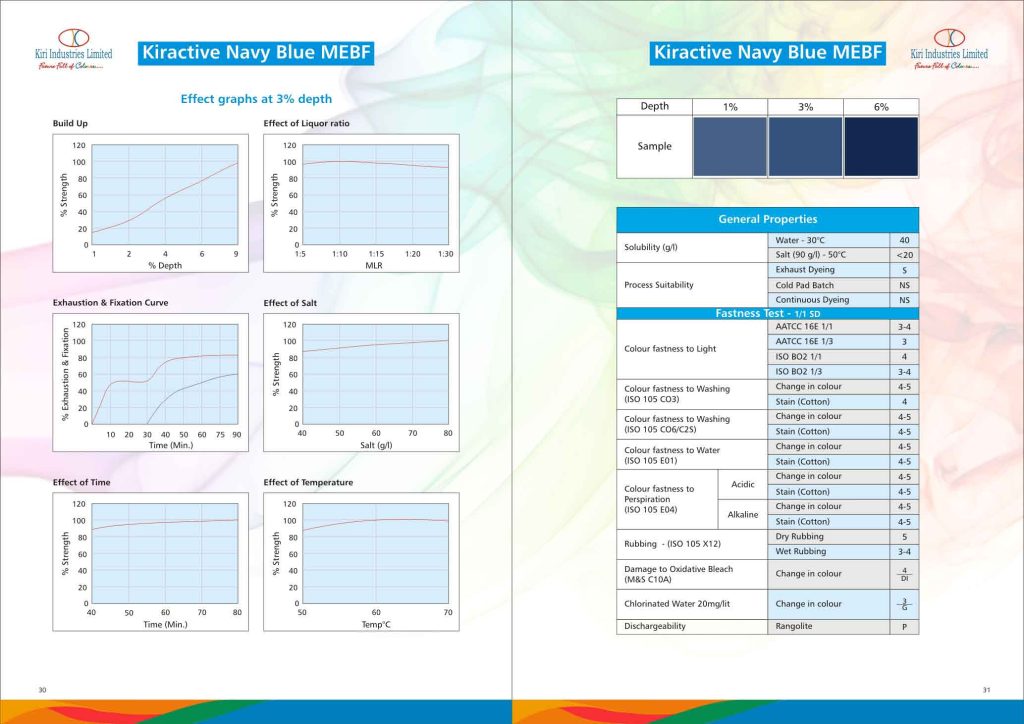Click page number 31
Viewport: 1024px width, 724px height.
pos(987,690)
